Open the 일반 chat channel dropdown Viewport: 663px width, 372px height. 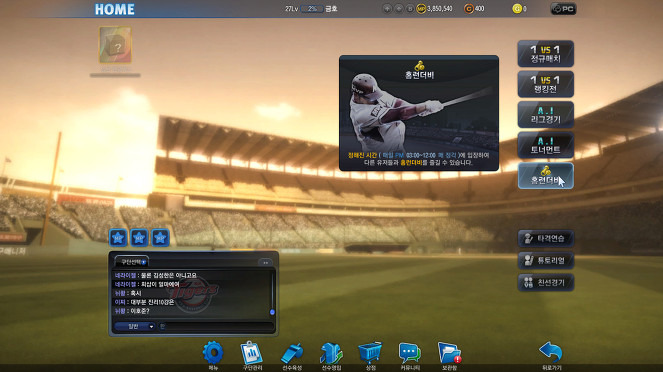(135, 326)
